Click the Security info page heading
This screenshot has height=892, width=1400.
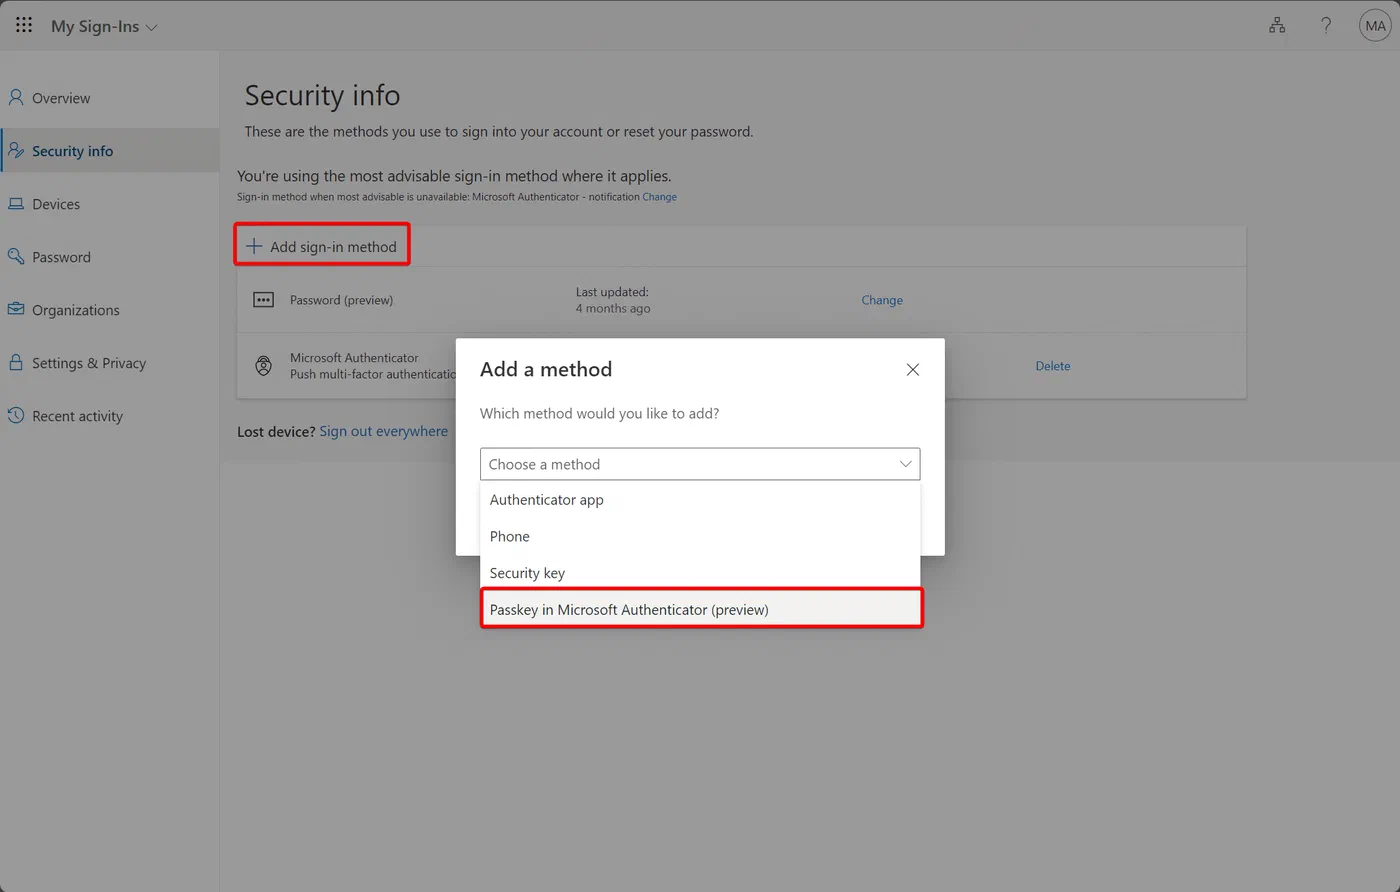[322, 95]
